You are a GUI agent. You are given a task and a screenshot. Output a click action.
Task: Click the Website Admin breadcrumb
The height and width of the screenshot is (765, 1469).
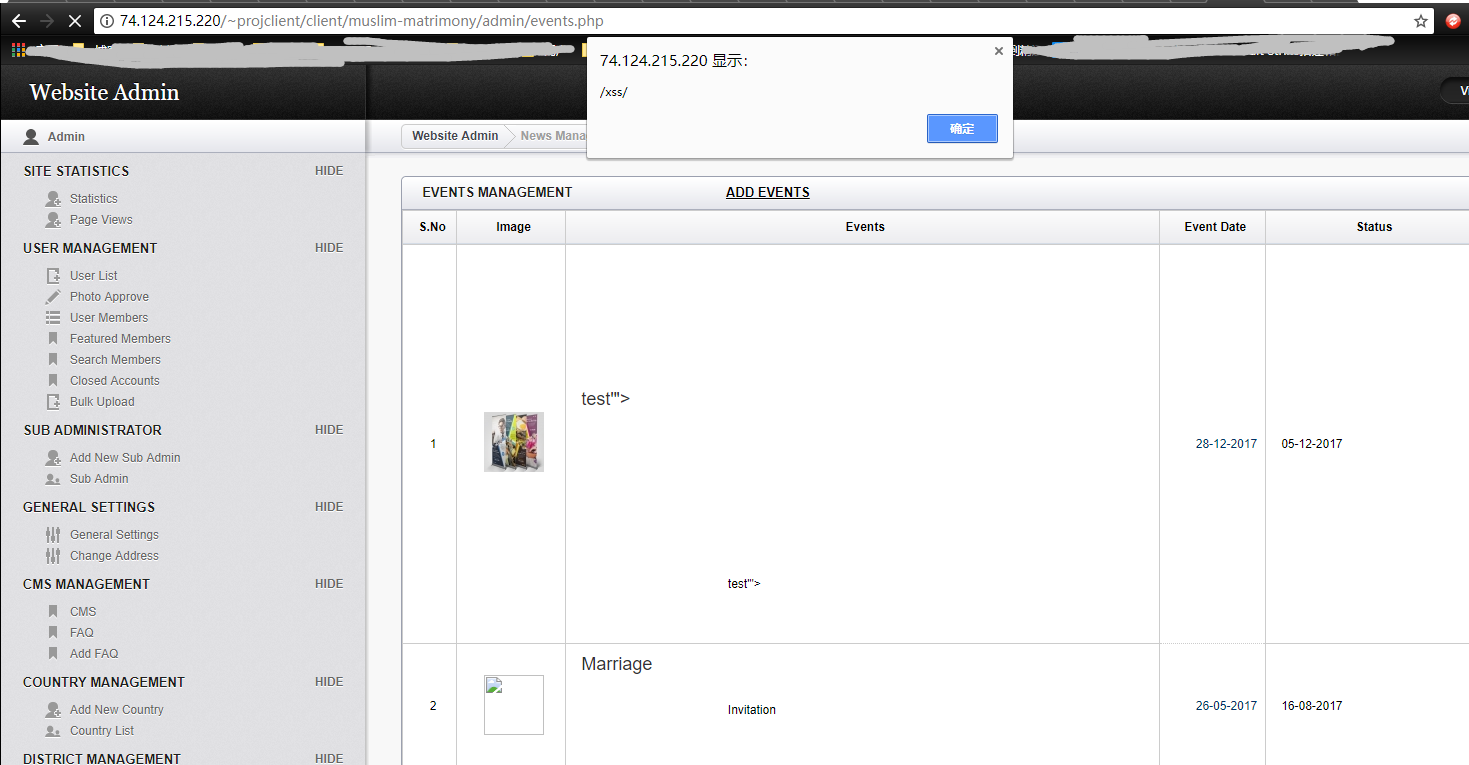(x=455, y=136)
